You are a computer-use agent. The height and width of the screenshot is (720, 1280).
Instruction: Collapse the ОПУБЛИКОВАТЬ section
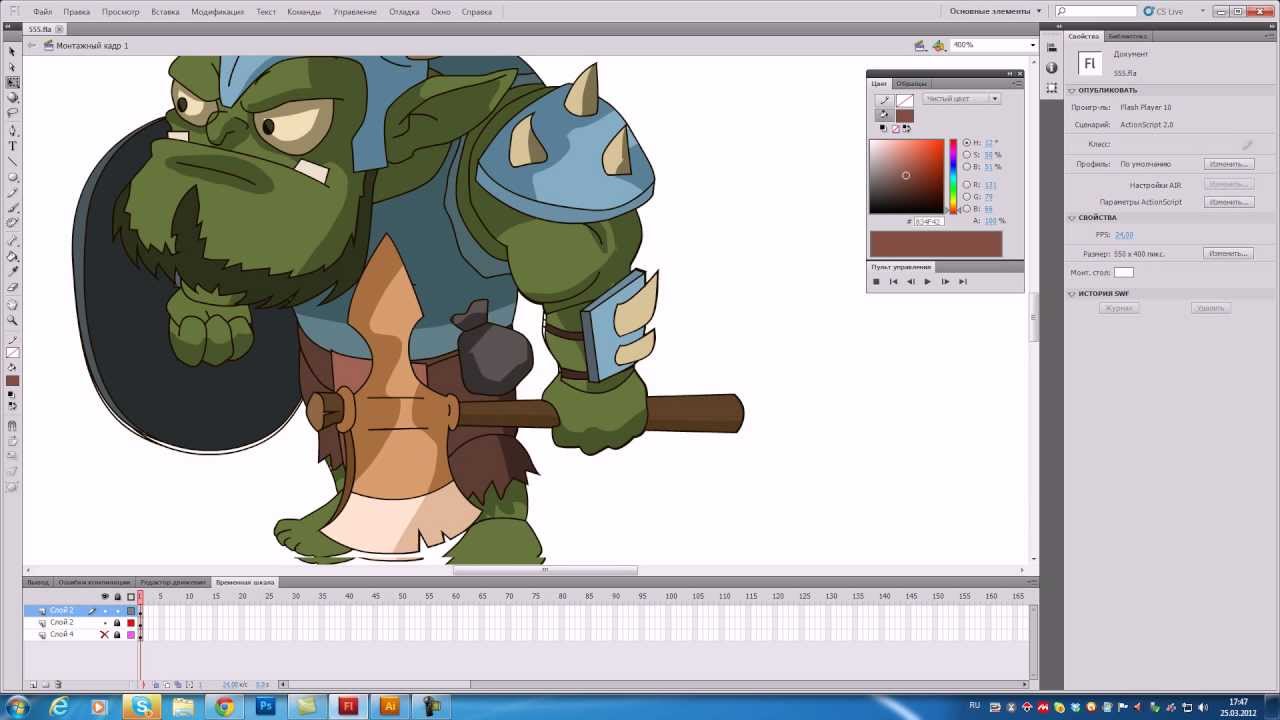coord(1072,90)
